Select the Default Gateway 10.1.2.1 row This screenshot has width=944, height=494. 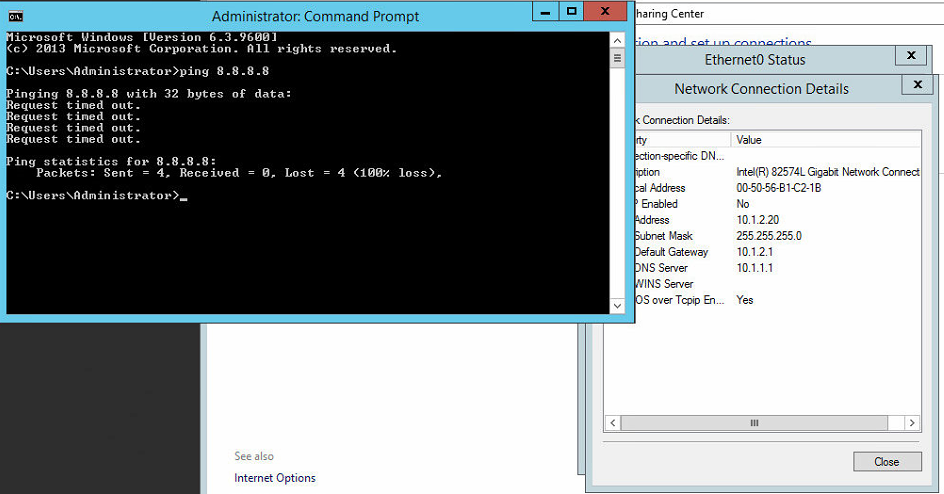click(770, 252)
